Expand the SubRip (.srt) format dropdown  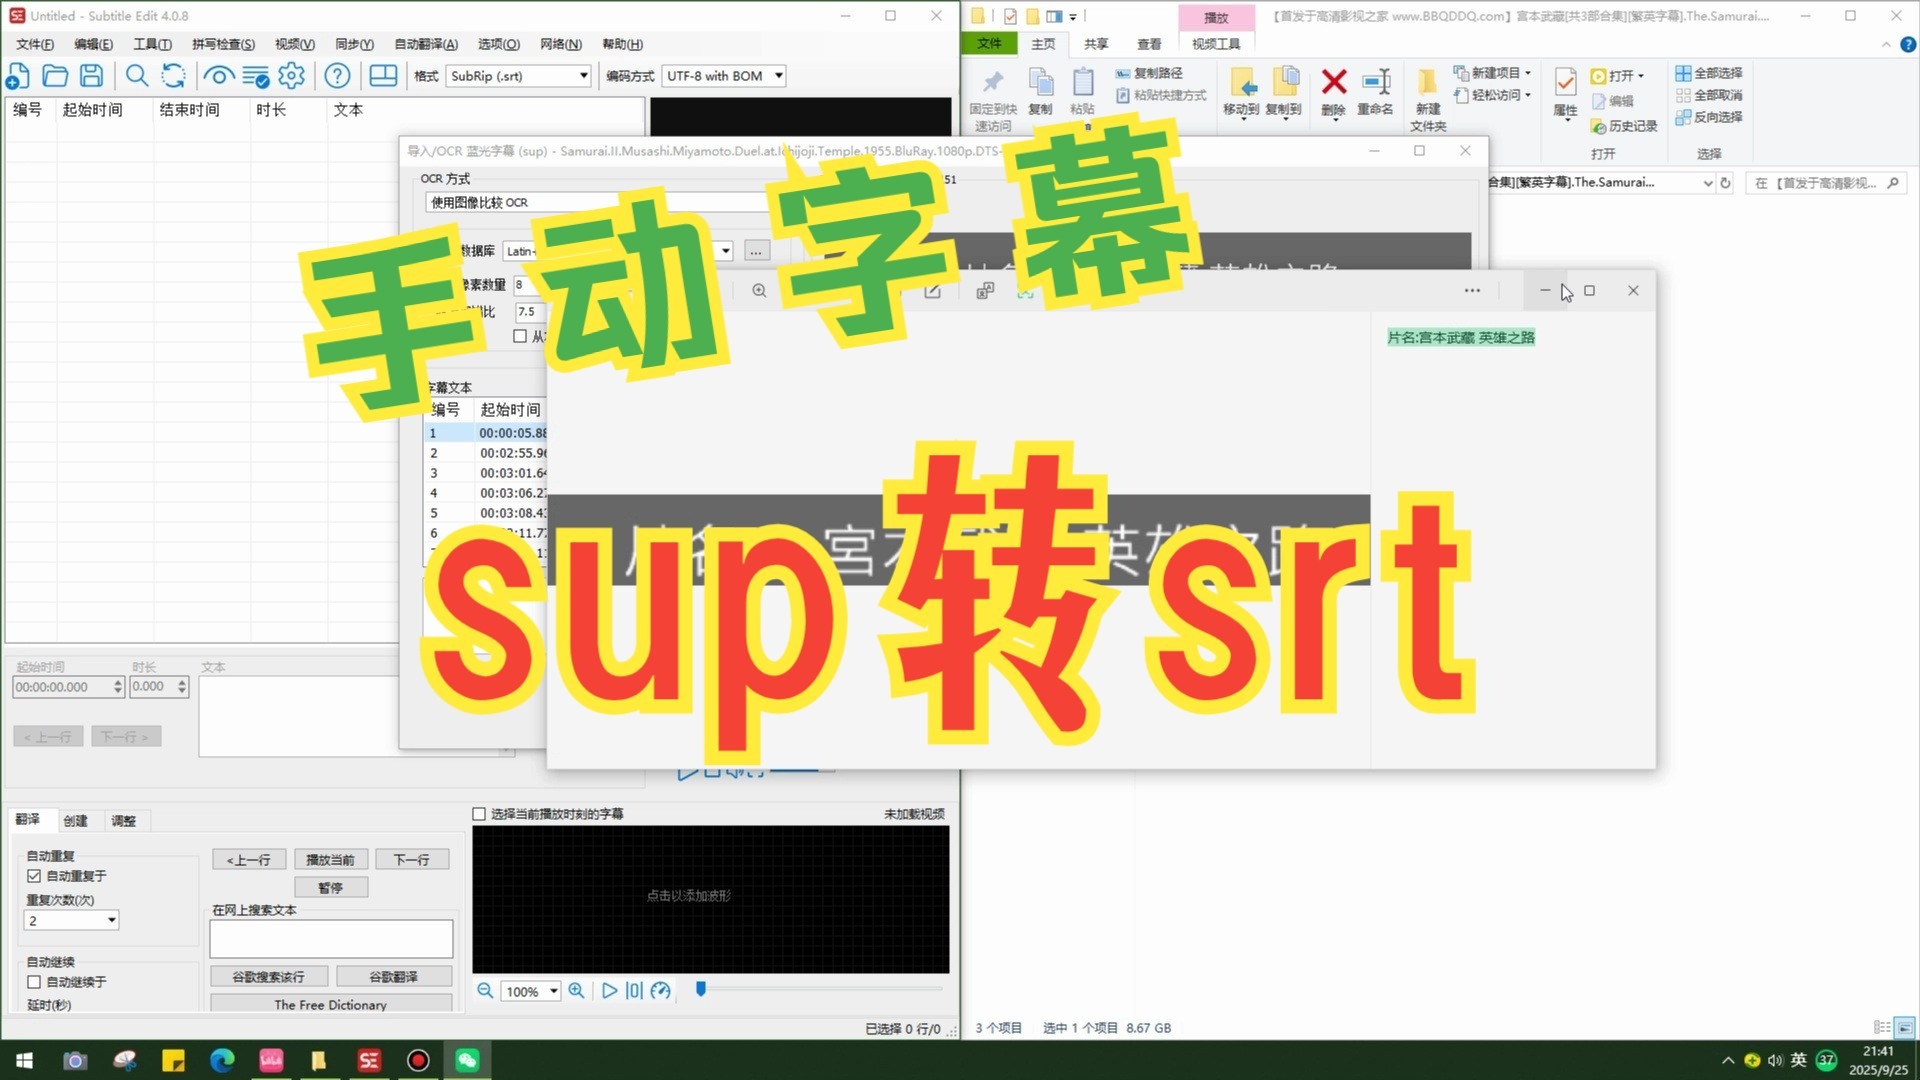point(583,76)
